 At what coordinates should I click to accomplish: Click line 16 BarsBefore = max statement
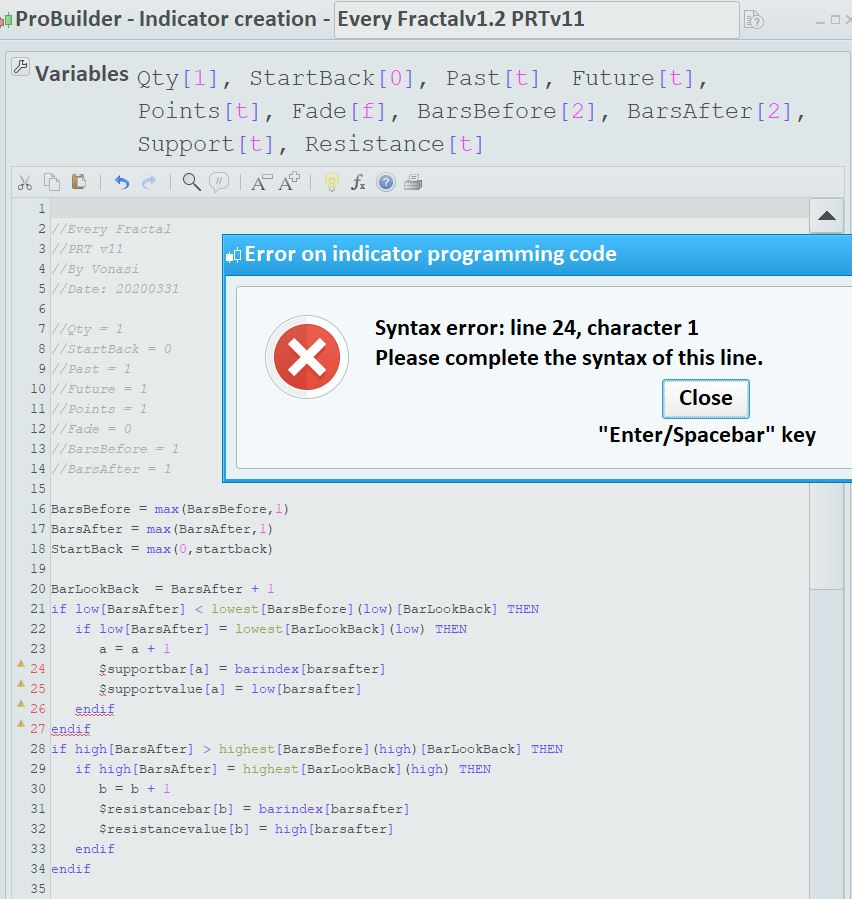coord(170,509)
